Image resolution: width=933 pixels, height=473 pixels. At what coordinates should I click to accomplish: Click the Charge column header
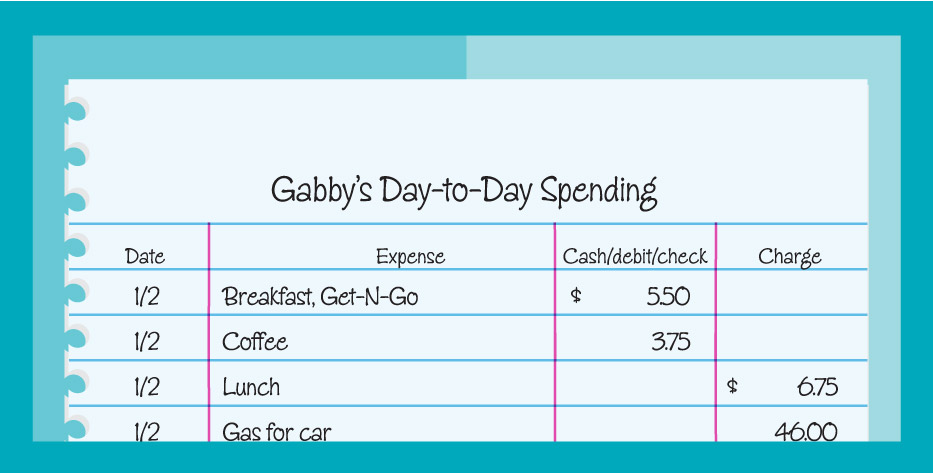(x=789, y=256)
